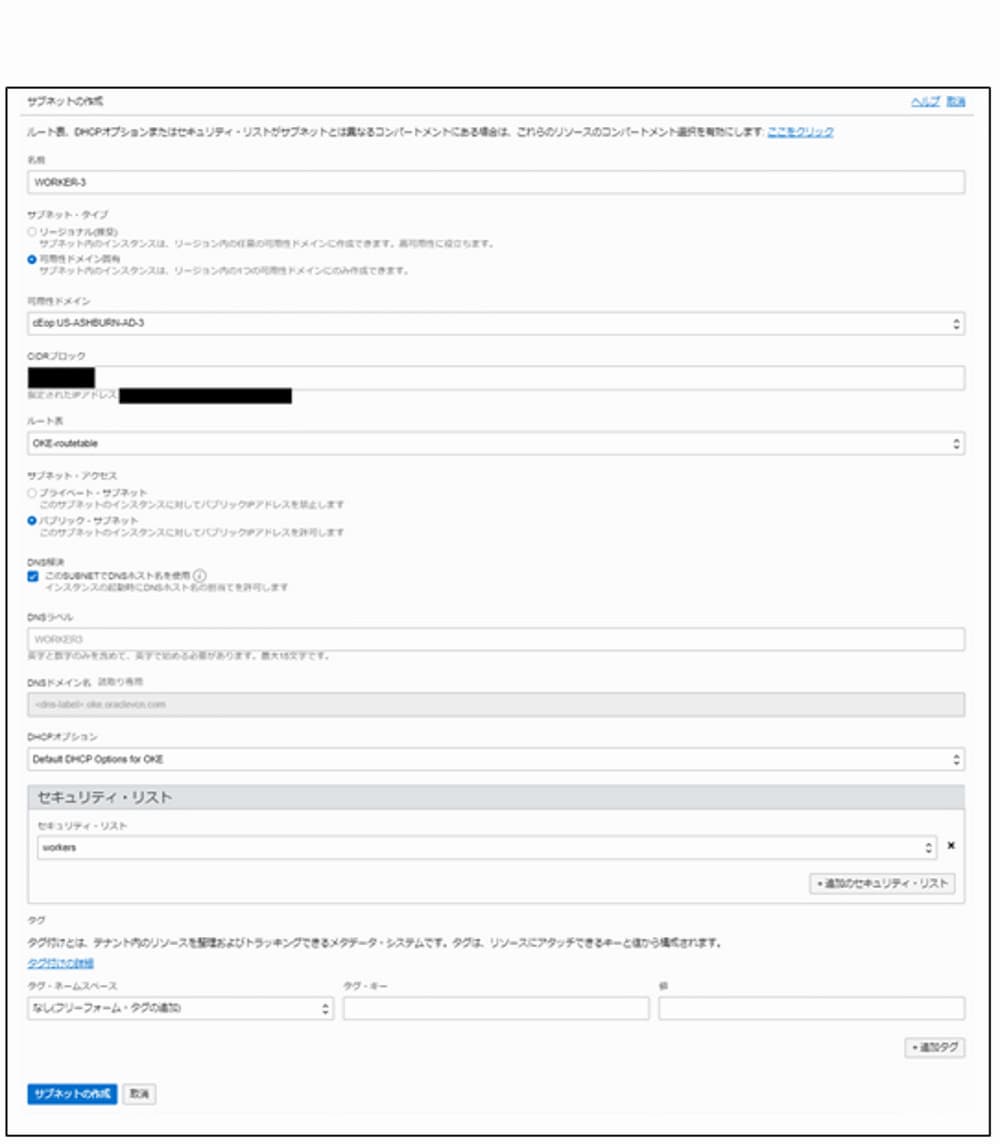
Task: Click the CIDR block input field
Action: point(496,378)
